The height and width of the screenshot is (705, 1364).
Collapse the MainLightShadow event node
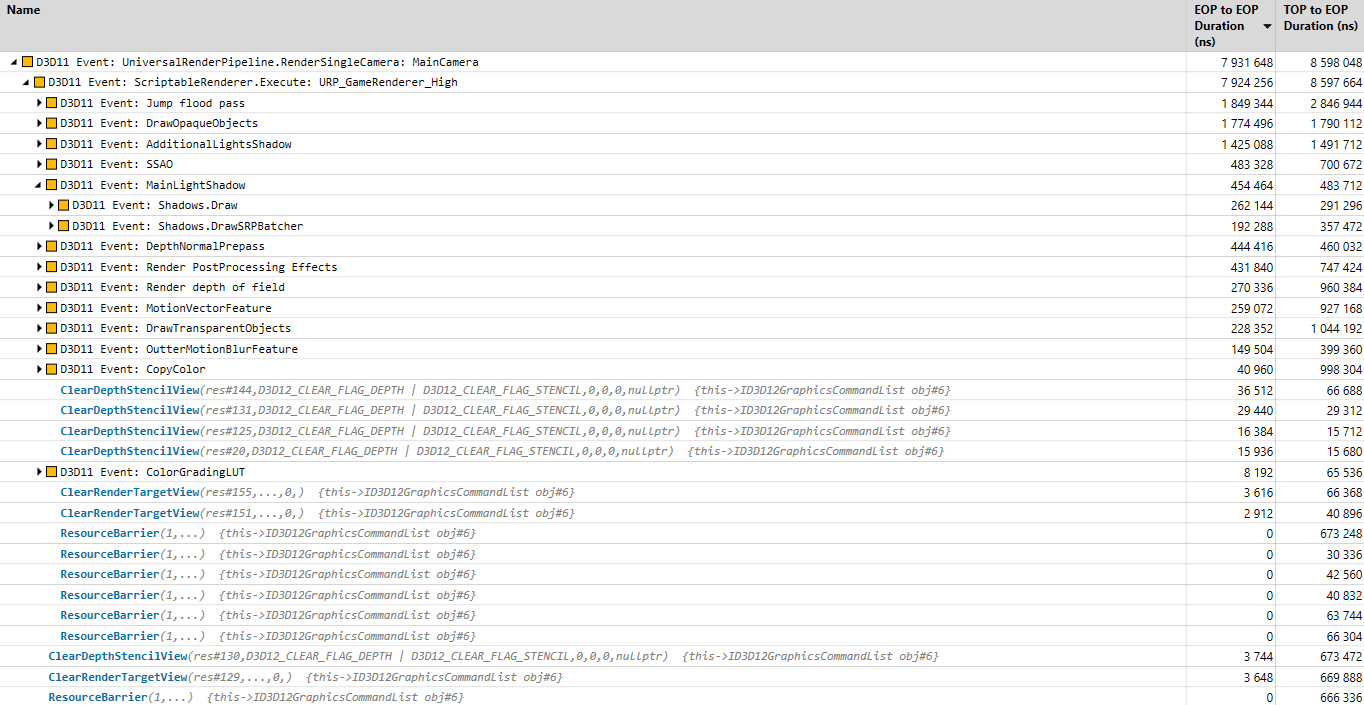pyautogui.click(x=39, y=185)
